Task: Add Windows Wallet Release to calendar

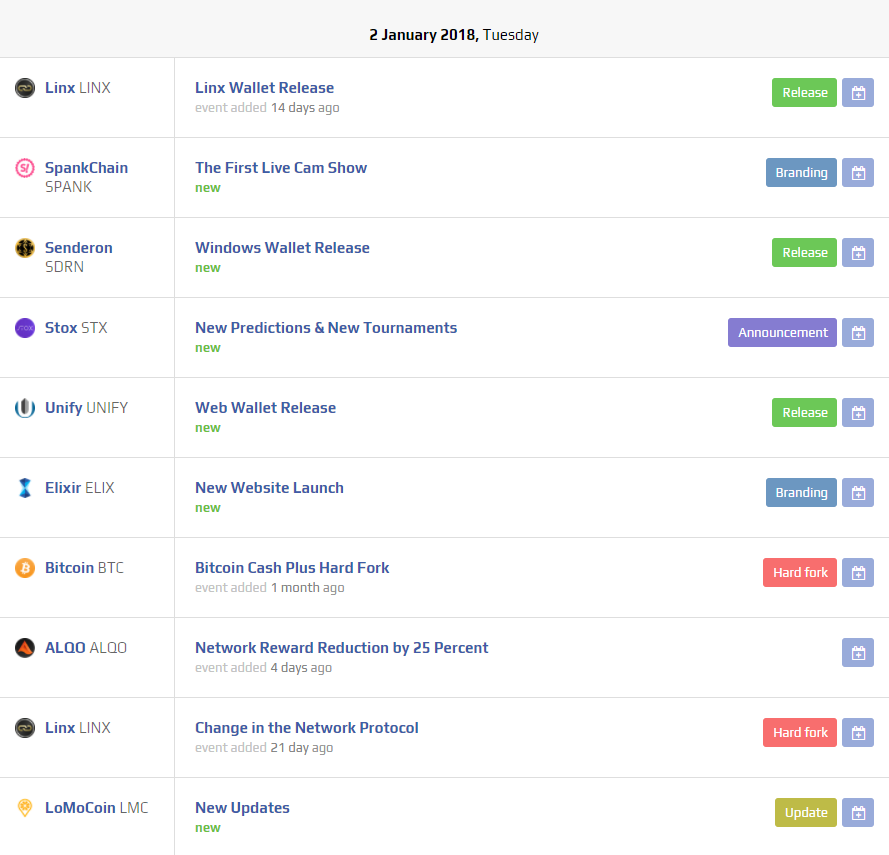Action: tap(858, 252)
